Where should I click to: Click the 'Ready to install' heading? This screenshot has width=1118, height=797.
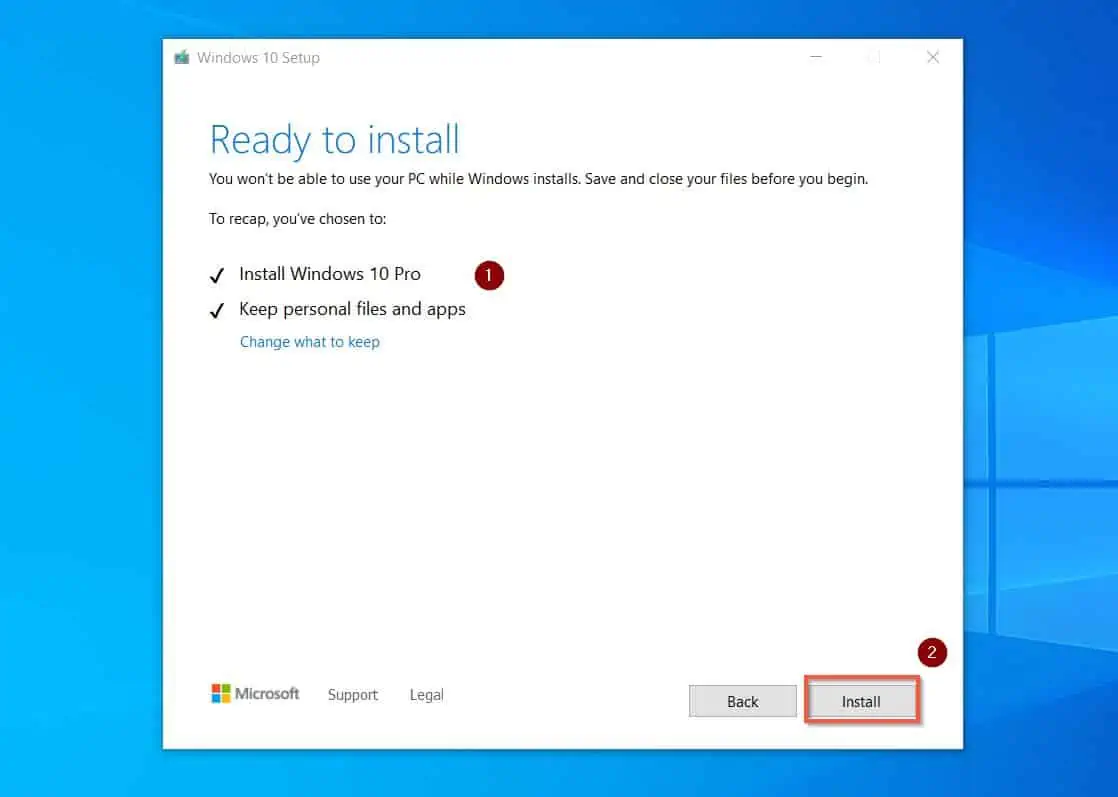(x=334, y=140)
